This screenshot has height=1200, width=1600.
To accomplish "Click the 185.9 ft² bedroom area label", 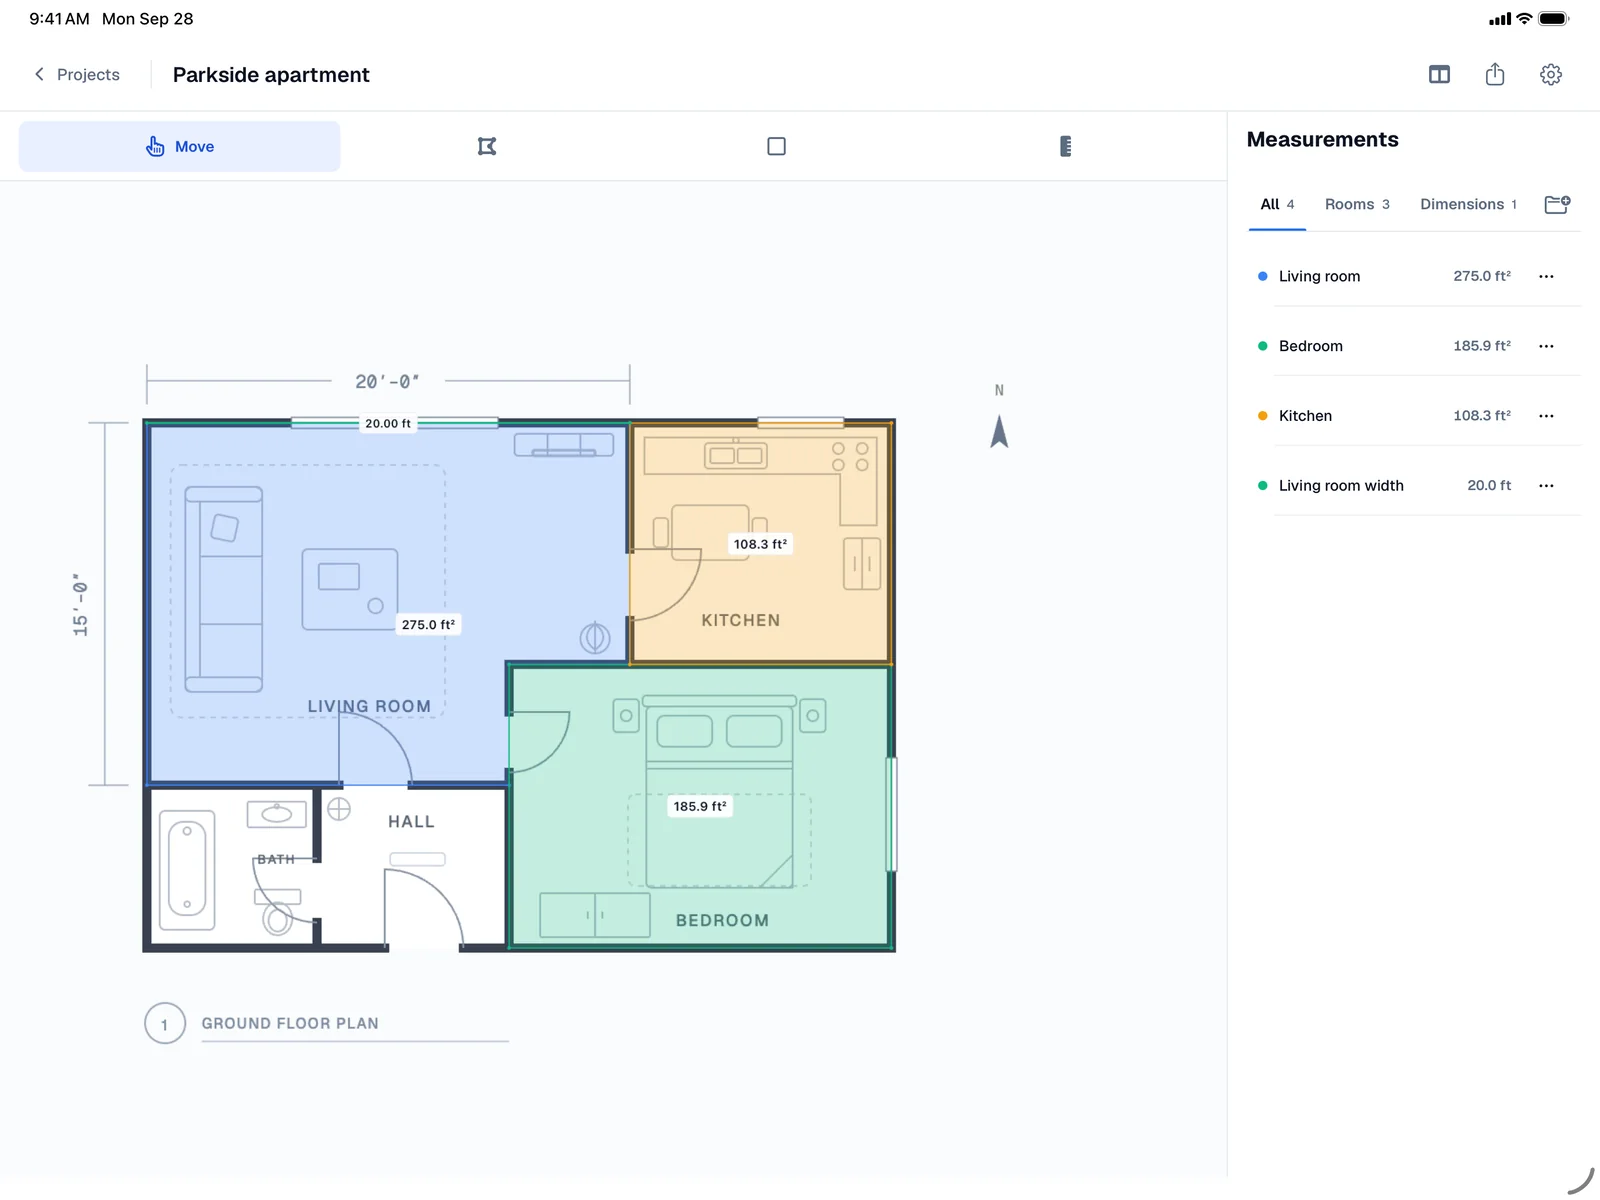I will pos(700,806).
